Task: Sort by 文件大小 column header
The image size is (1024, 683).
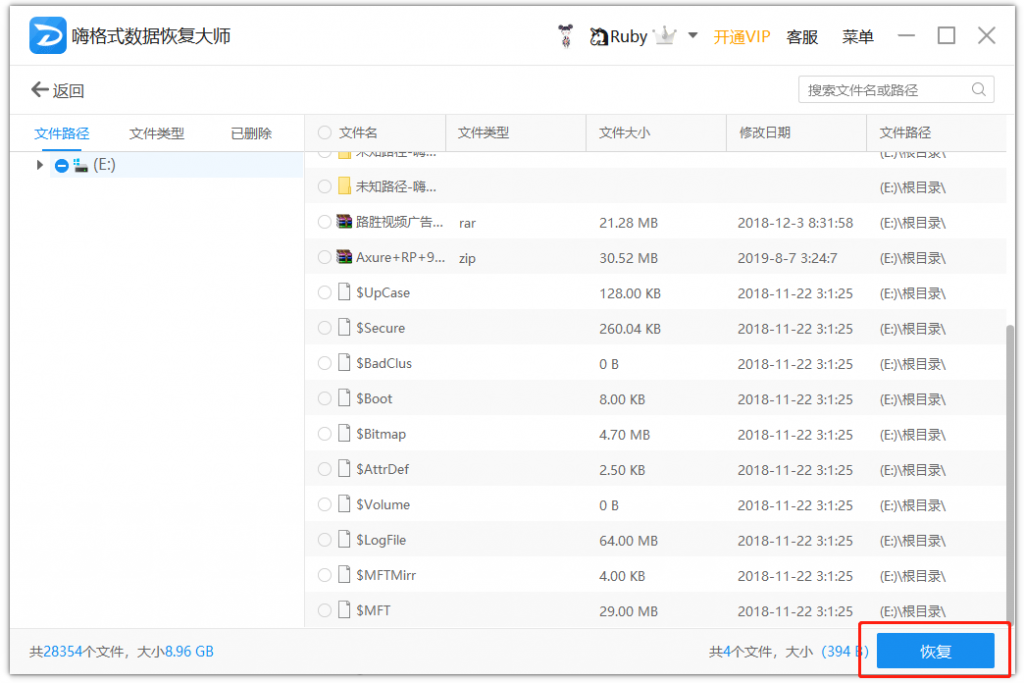Action: pos(624,133)
